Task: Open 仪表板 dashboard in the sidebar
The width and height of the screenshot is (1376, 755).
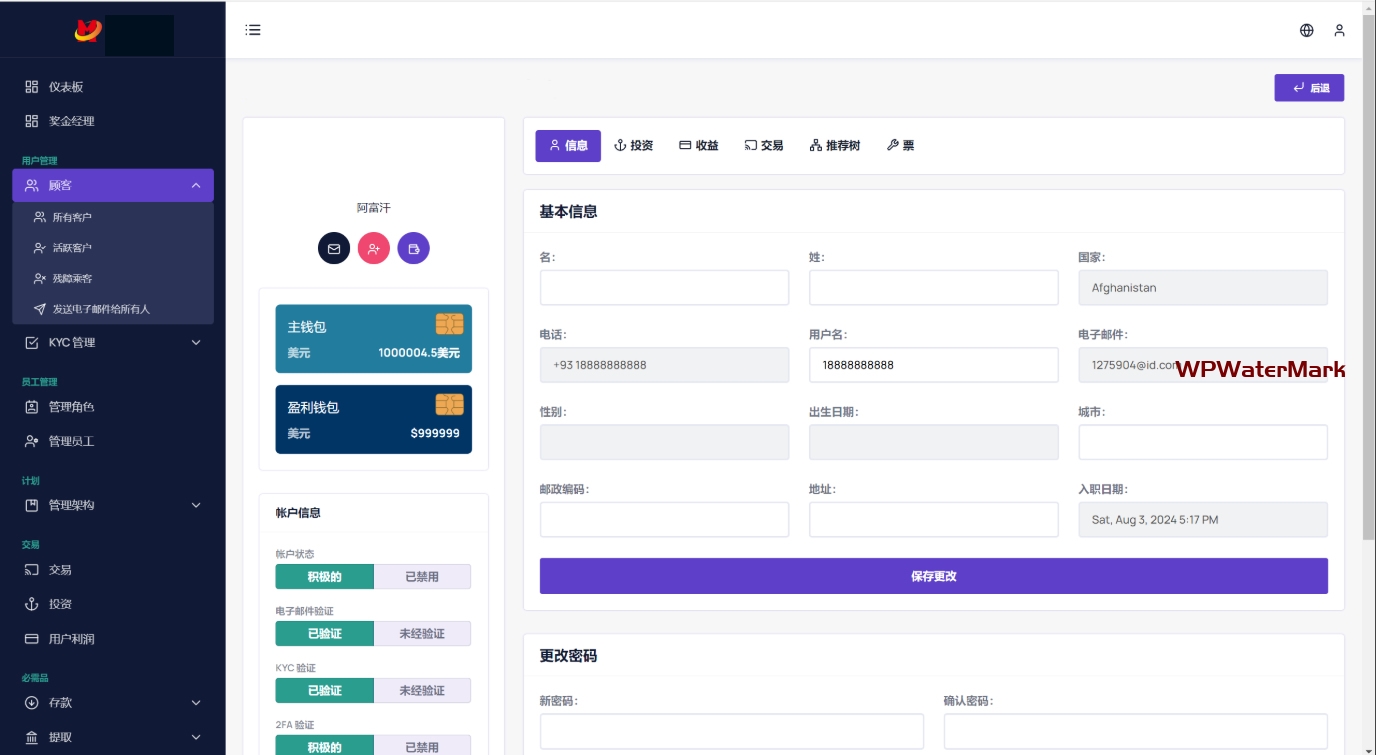Action: tap(66, 87)
